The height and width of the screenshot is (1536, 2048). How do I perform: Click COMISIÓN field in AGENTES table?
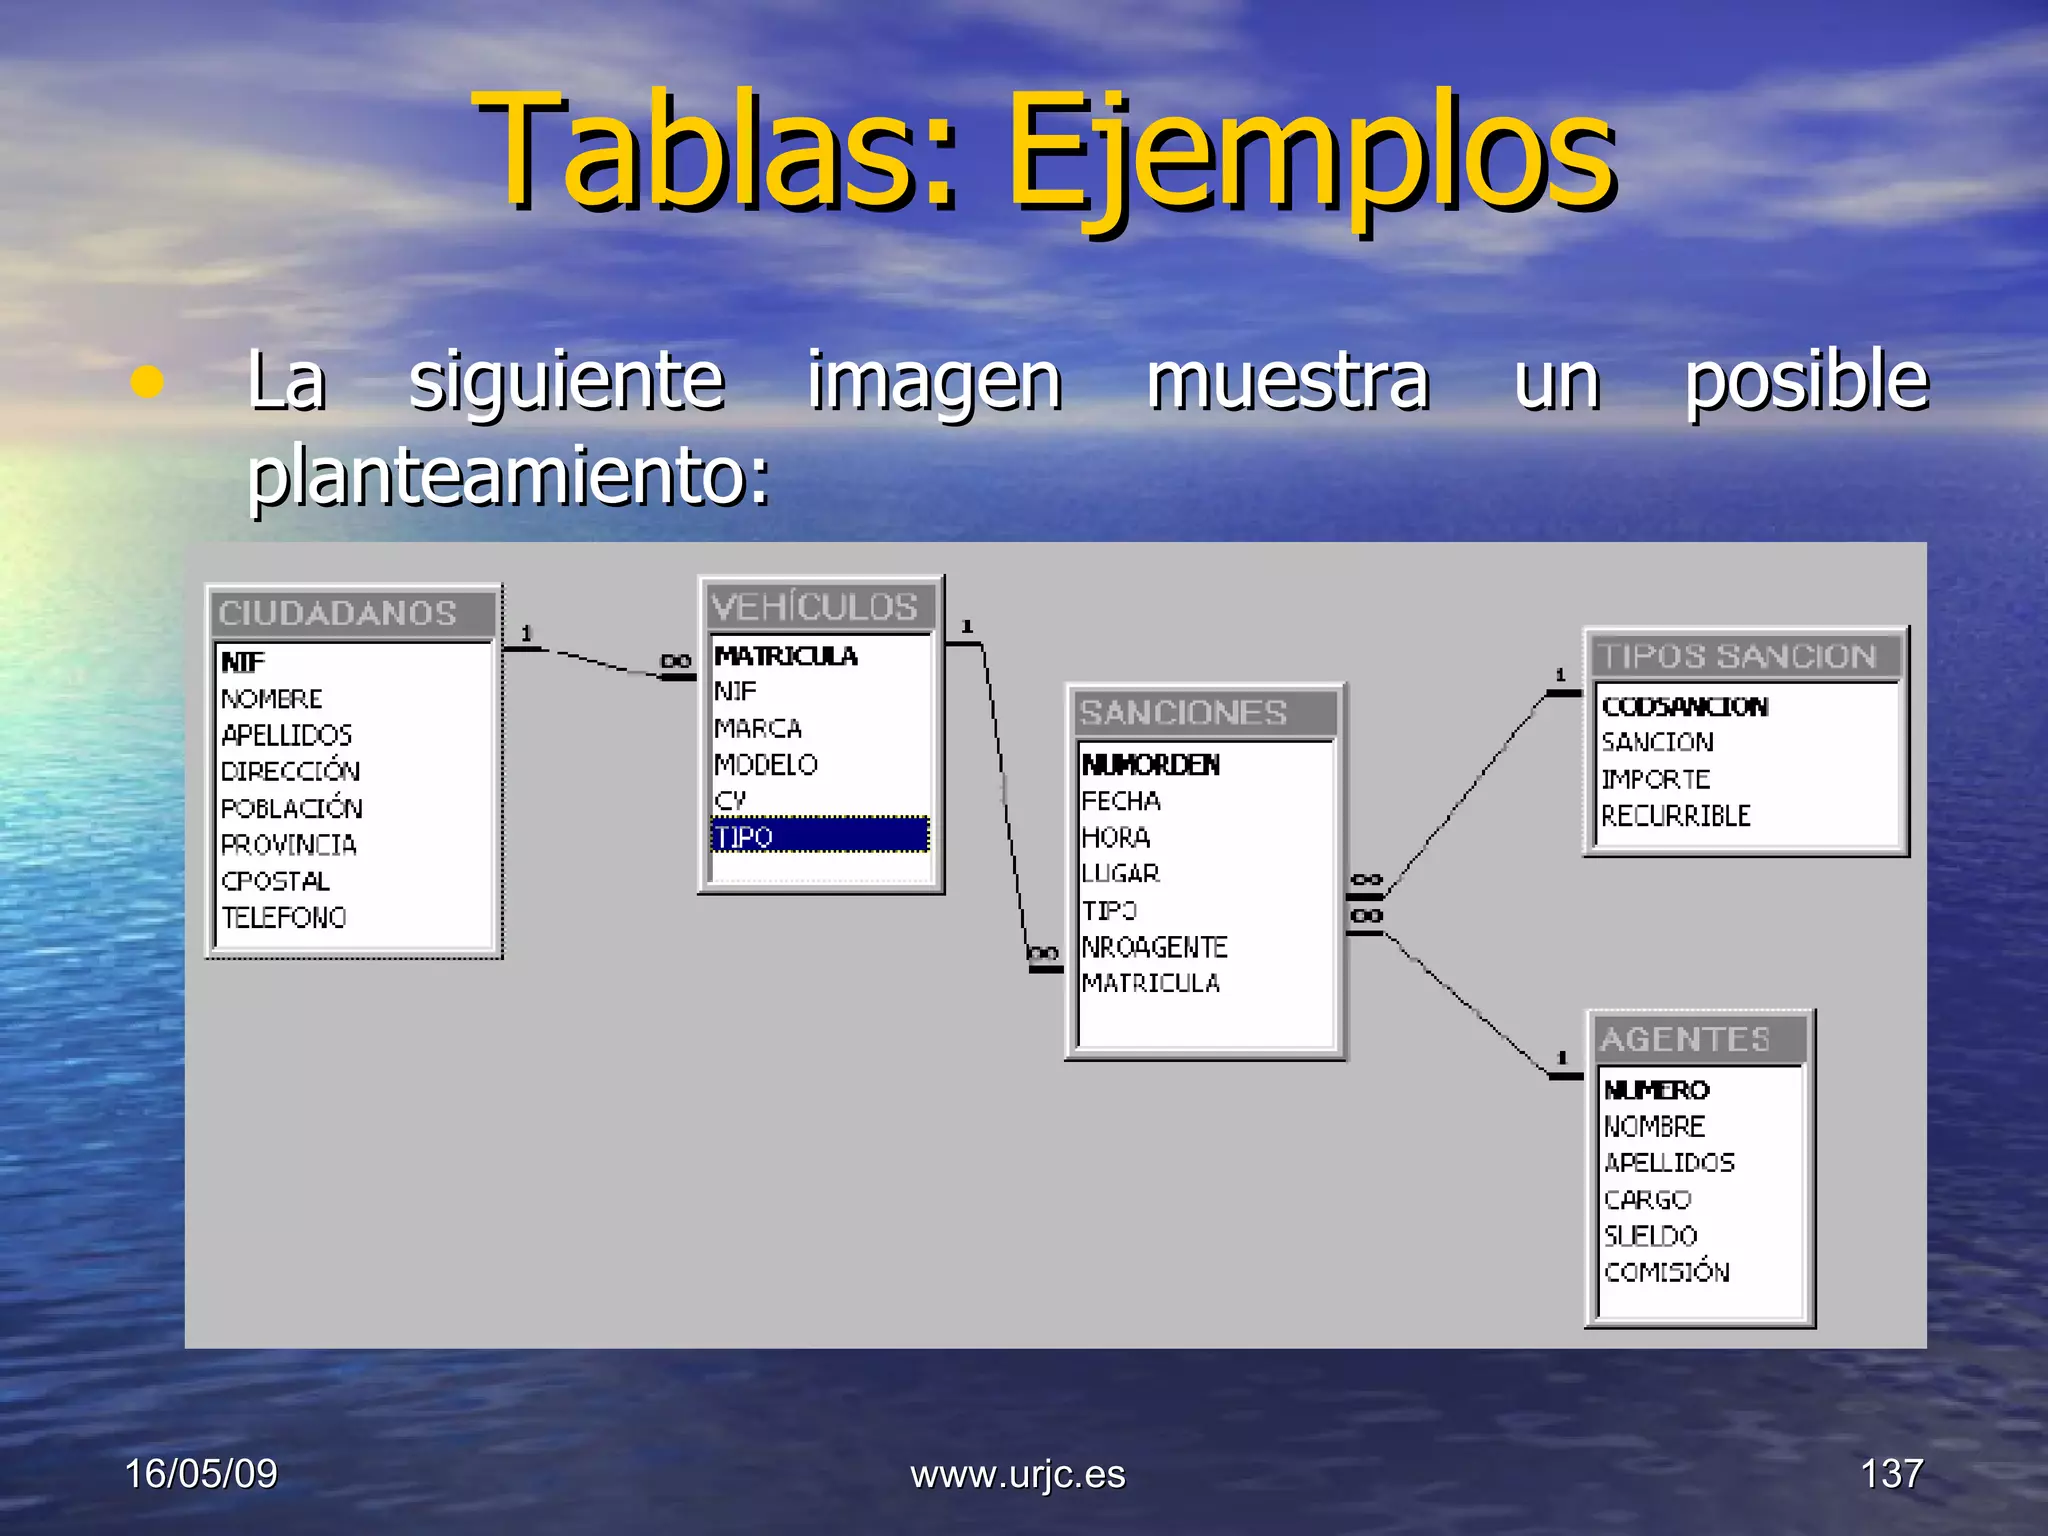tap(1667, 1272)
